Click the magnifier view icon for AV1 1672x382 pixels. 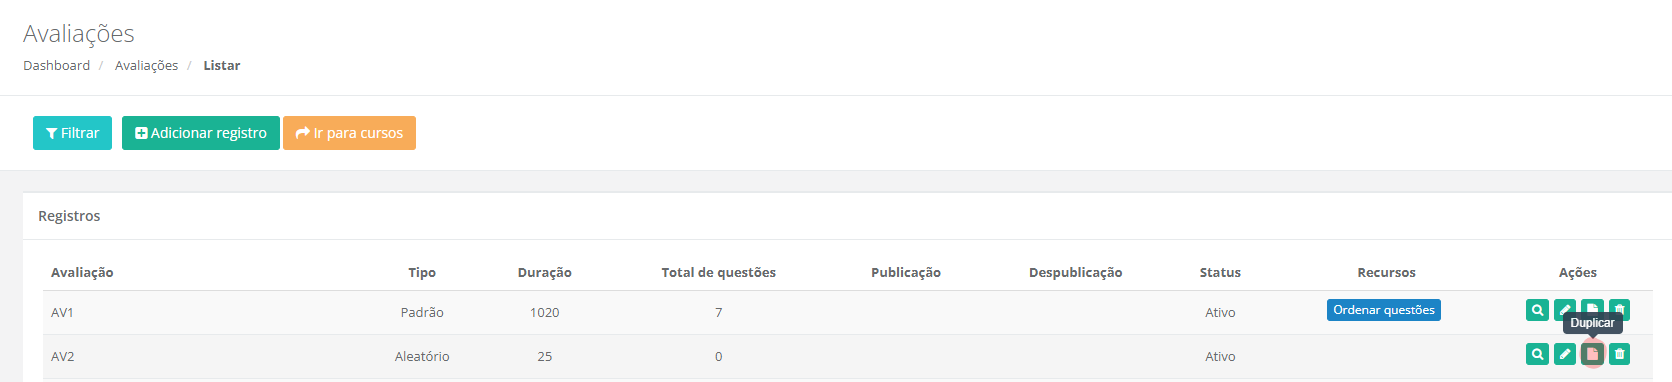[1537, 310]
